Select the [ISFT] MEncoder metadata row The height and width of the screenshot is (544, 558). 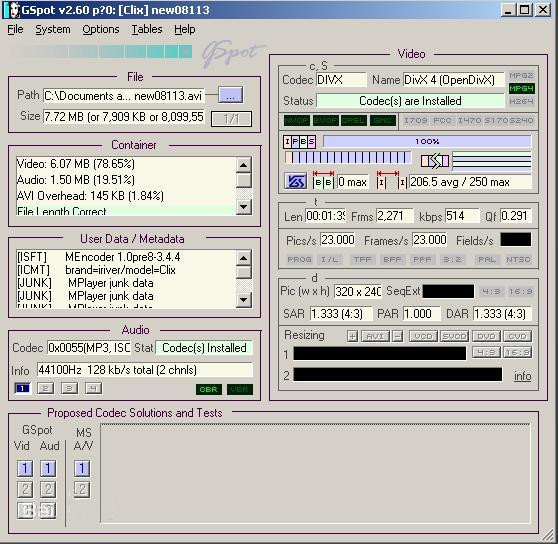pos(126,257)
